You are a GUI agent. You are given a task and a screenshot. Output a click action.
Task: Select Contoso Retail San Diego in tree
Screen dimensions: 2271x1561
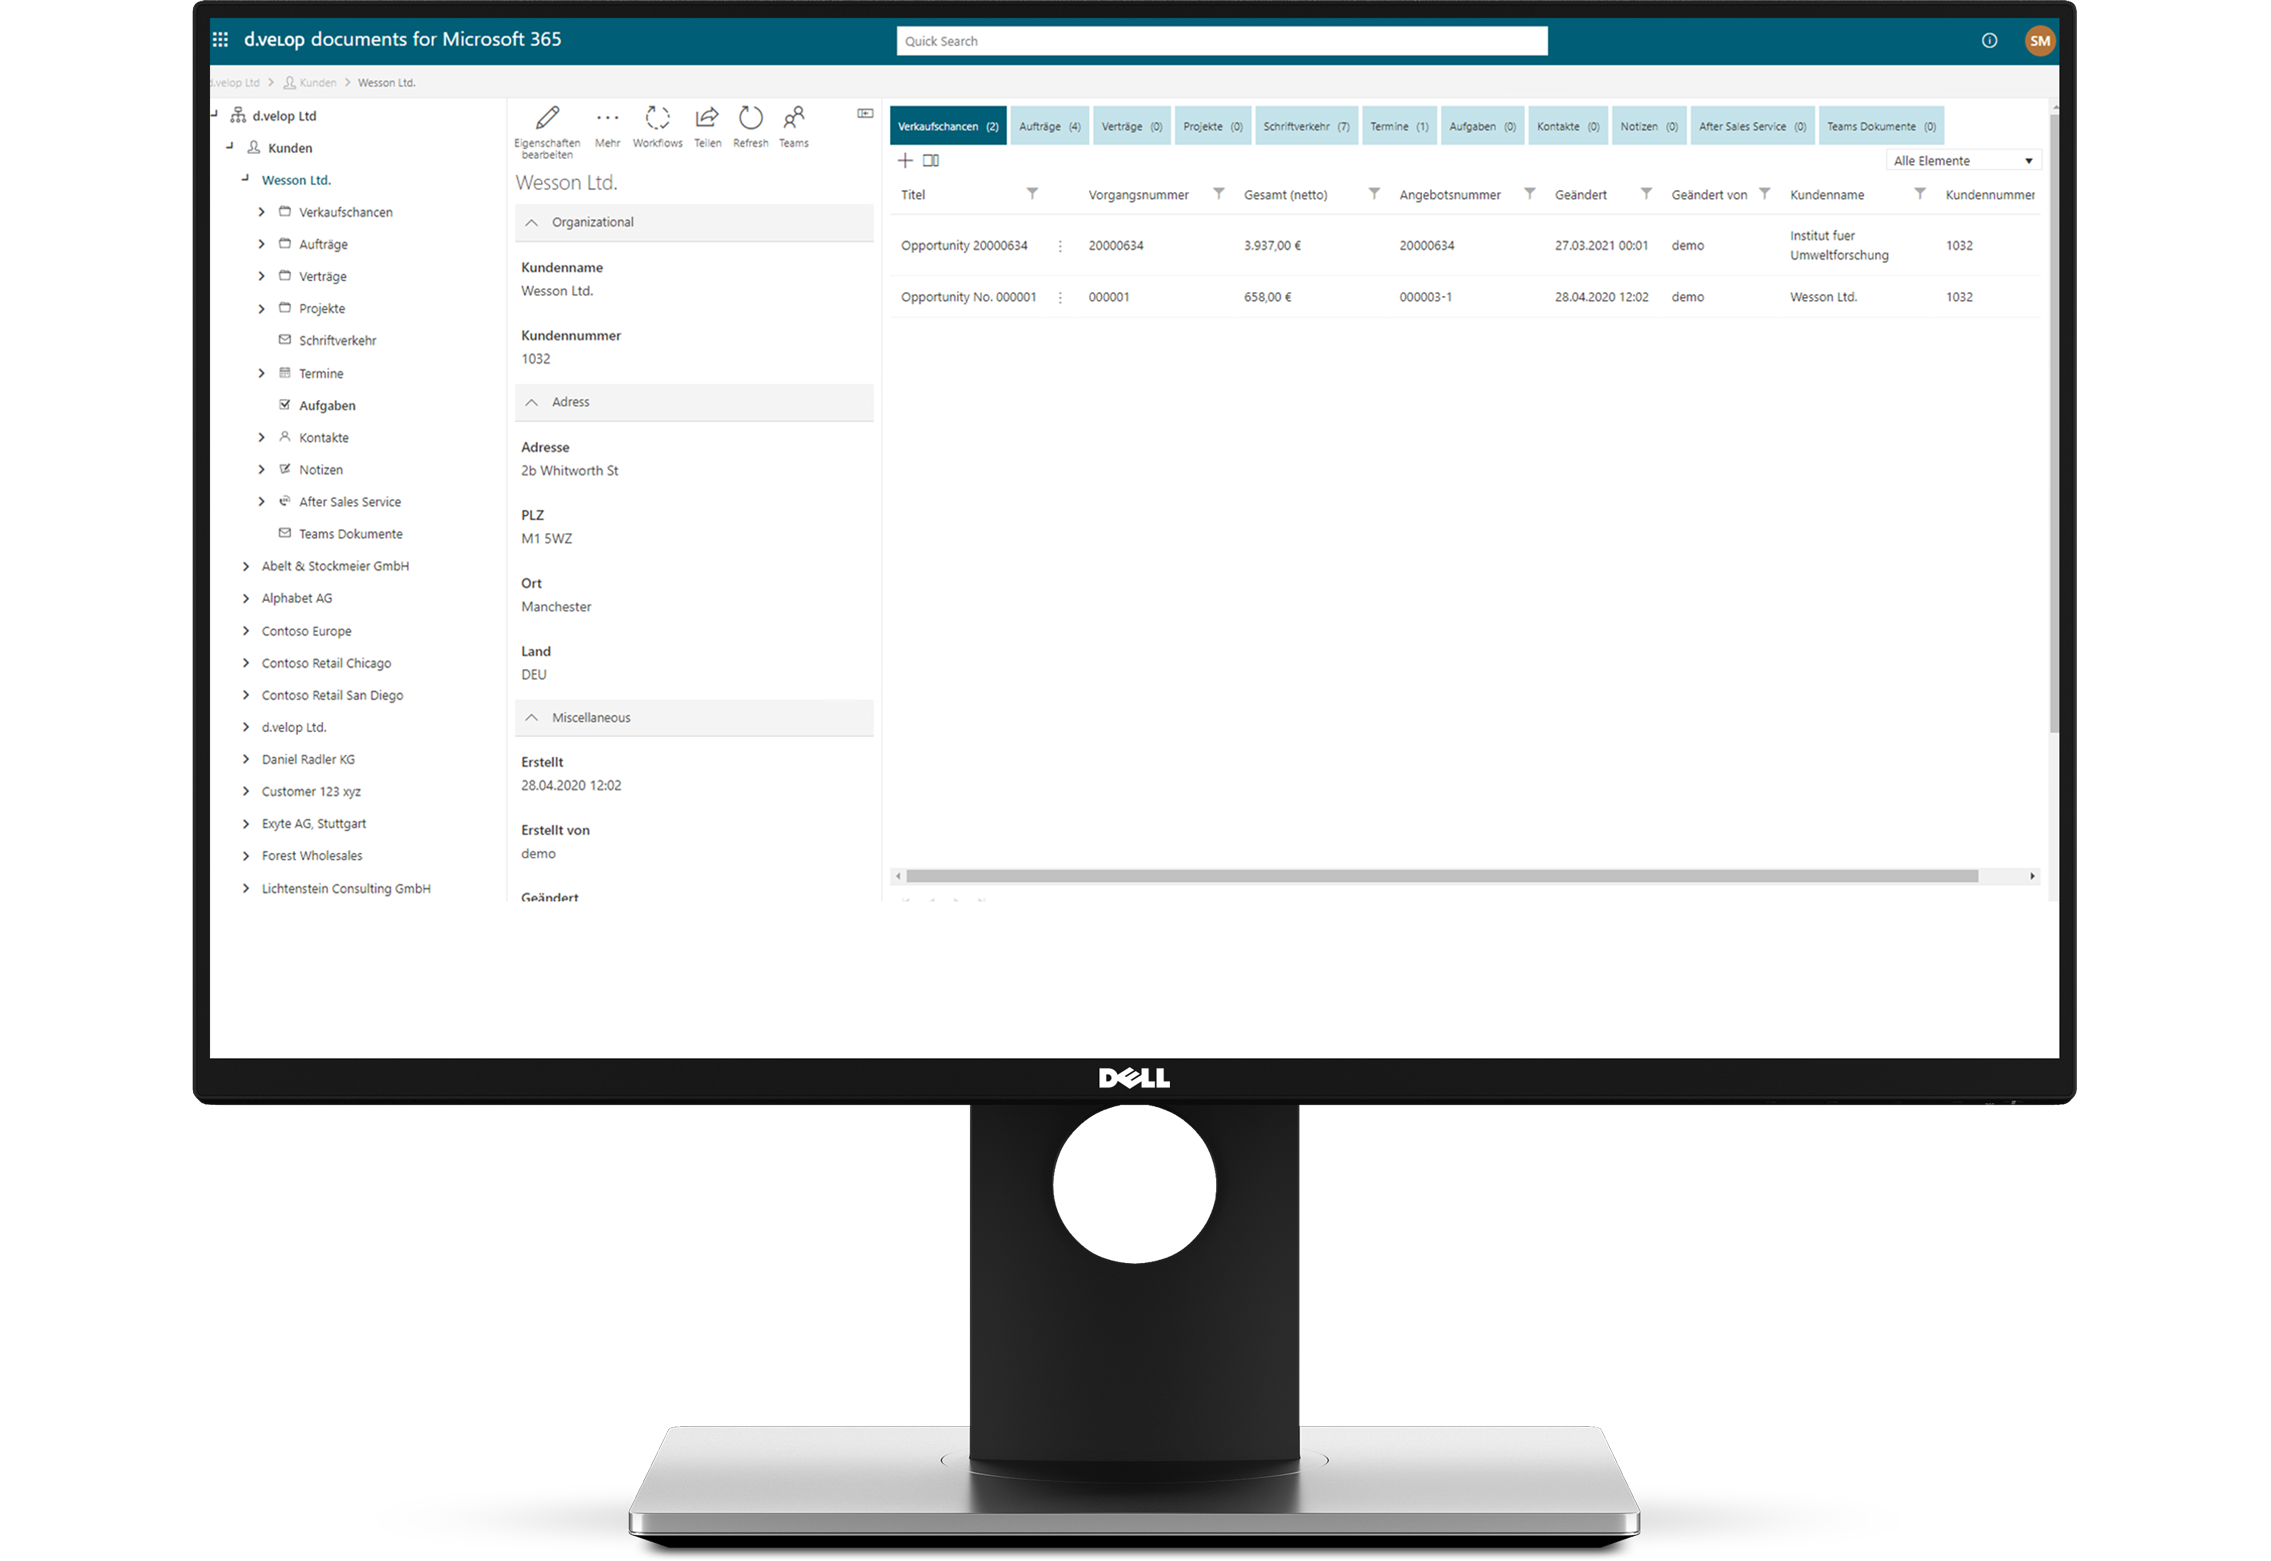(332, 696)
